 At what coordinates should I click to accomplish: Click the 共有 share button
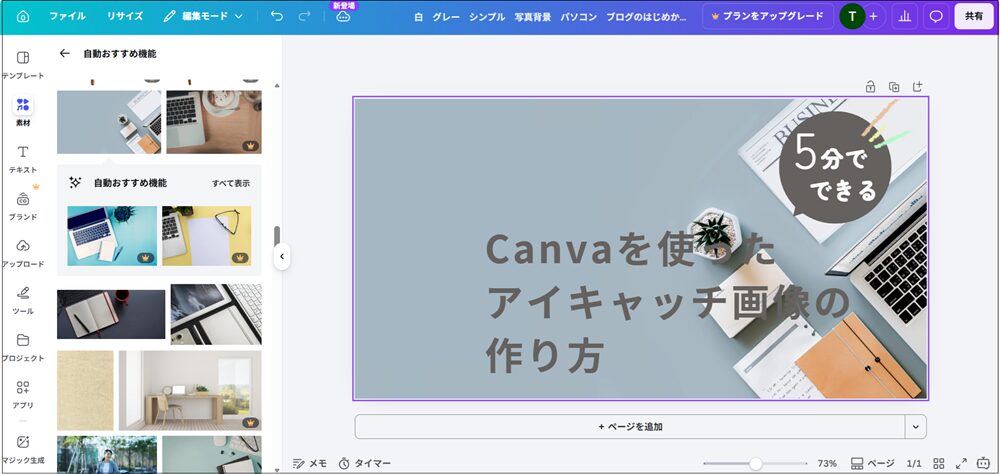974,17
